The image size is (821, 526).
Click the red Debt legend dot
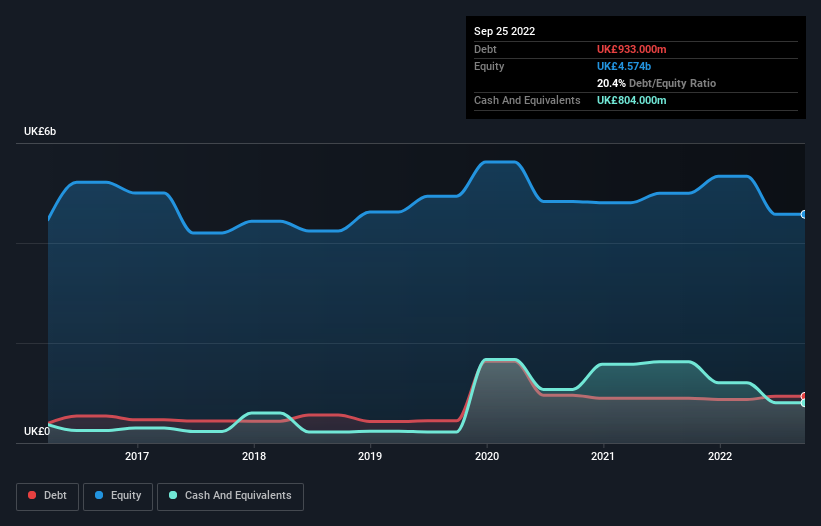point(32,495)
